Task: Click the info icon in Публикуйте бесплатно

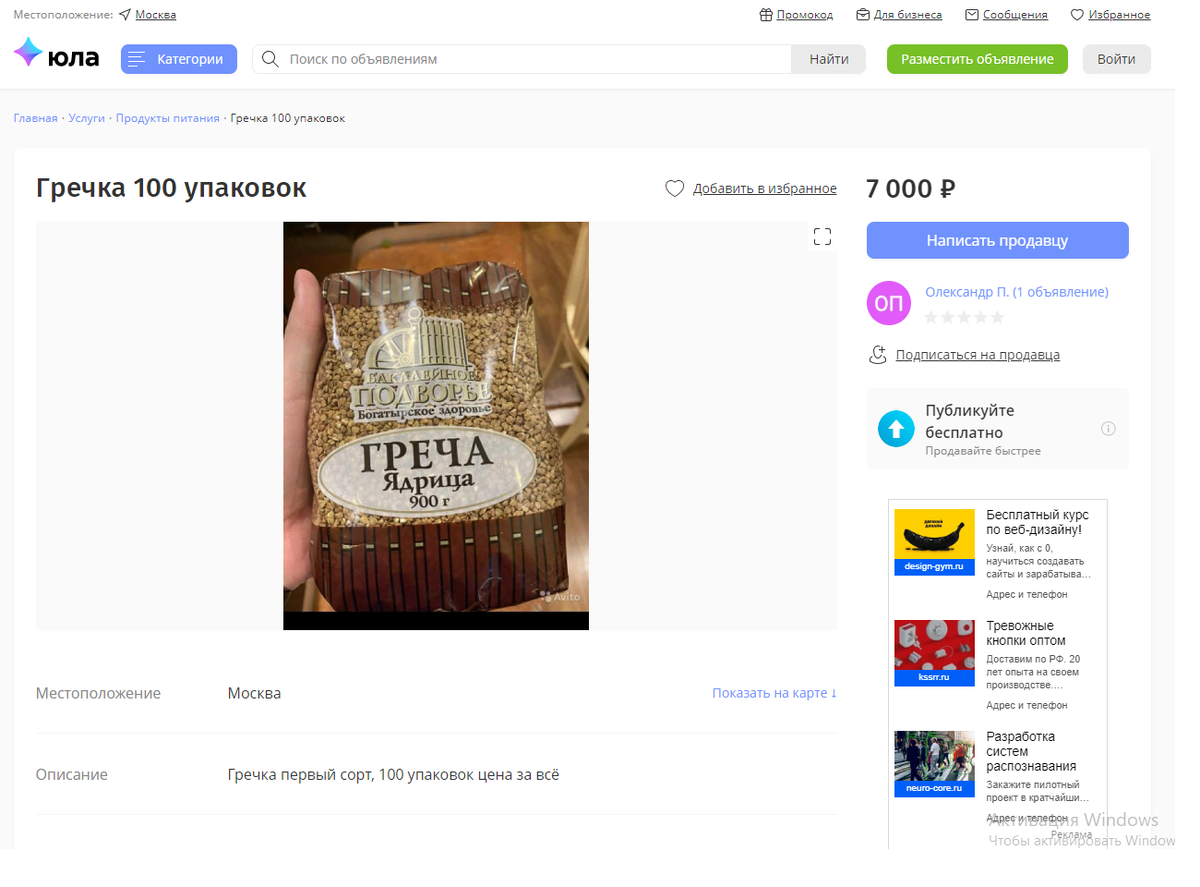Action: (1108, 429)
